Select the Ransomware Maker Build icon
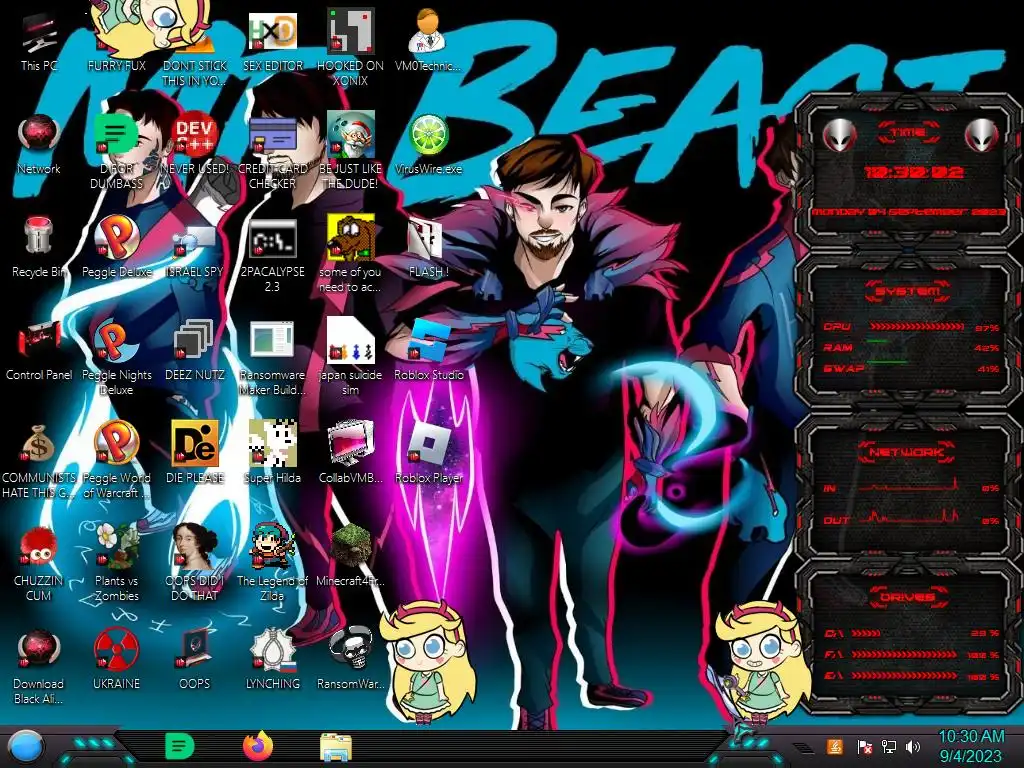This screenshot has height=768, width=1024. pos(272,358)
